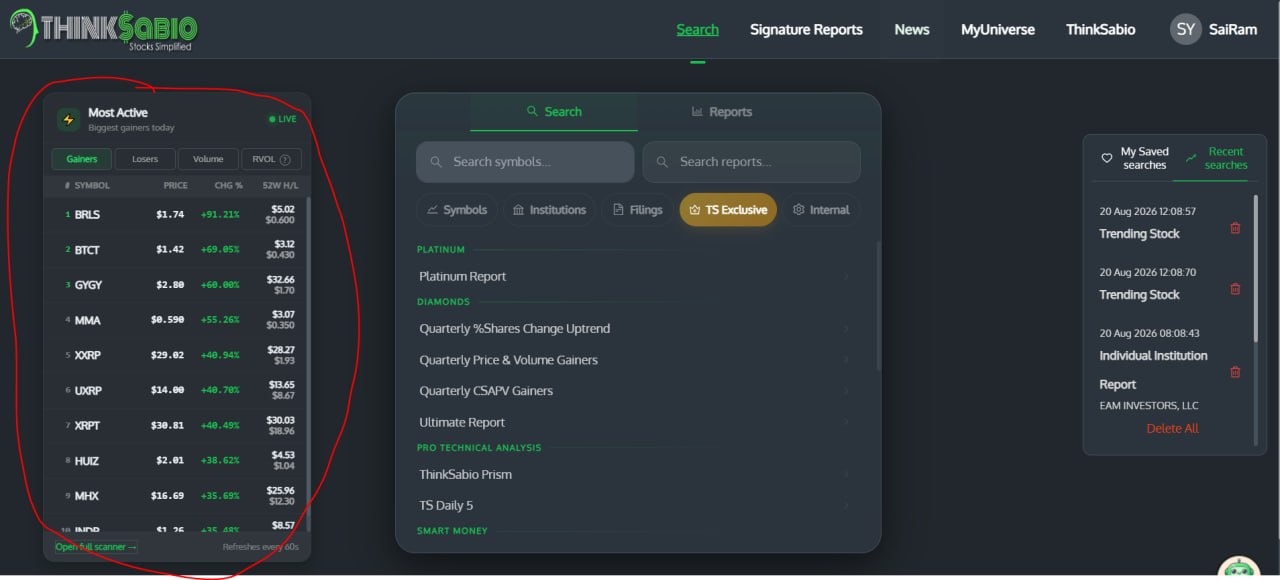Screen dimensions: 1280x580
Task: Expand Quarterly Price & Volume Gainers chevron
Action: (x=846, y=360)
